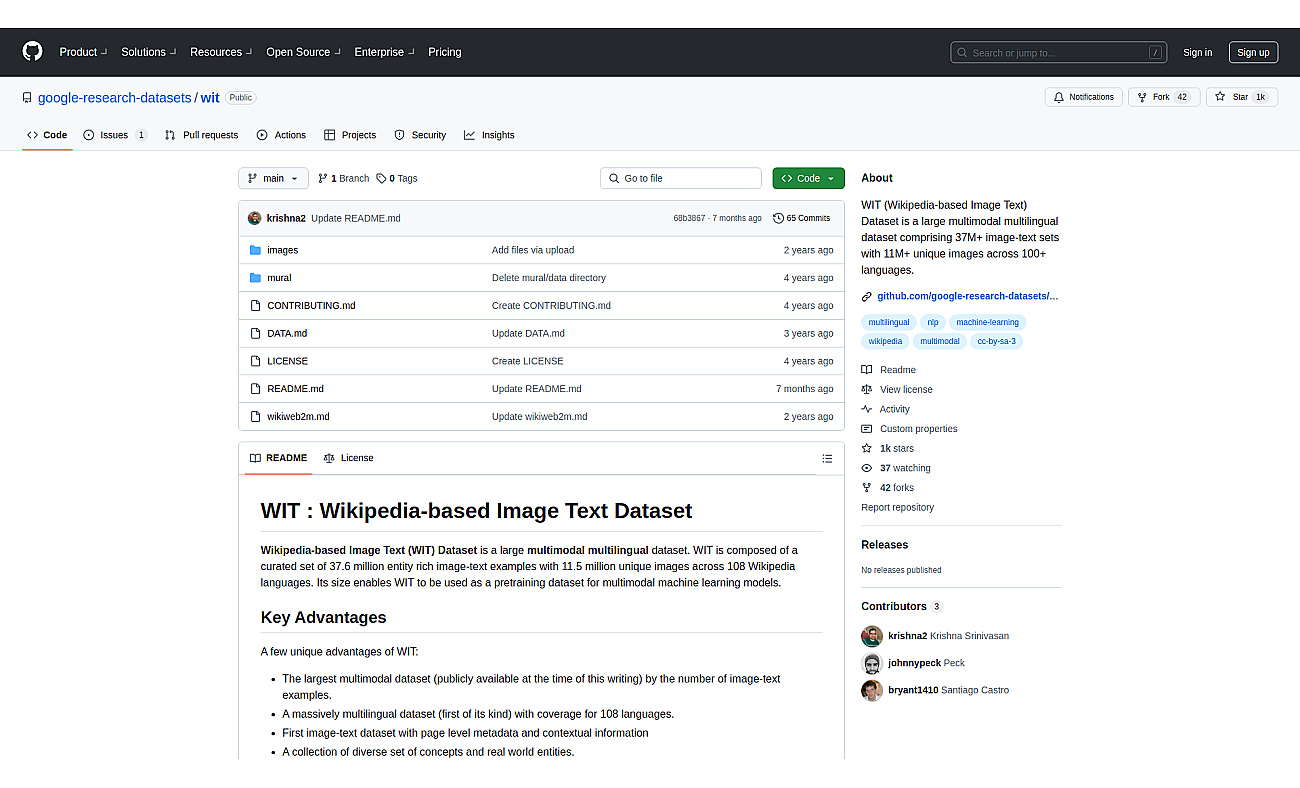Click the repository book icon beside google-research-datasets

pyautogui.click(x=27, y=98)
